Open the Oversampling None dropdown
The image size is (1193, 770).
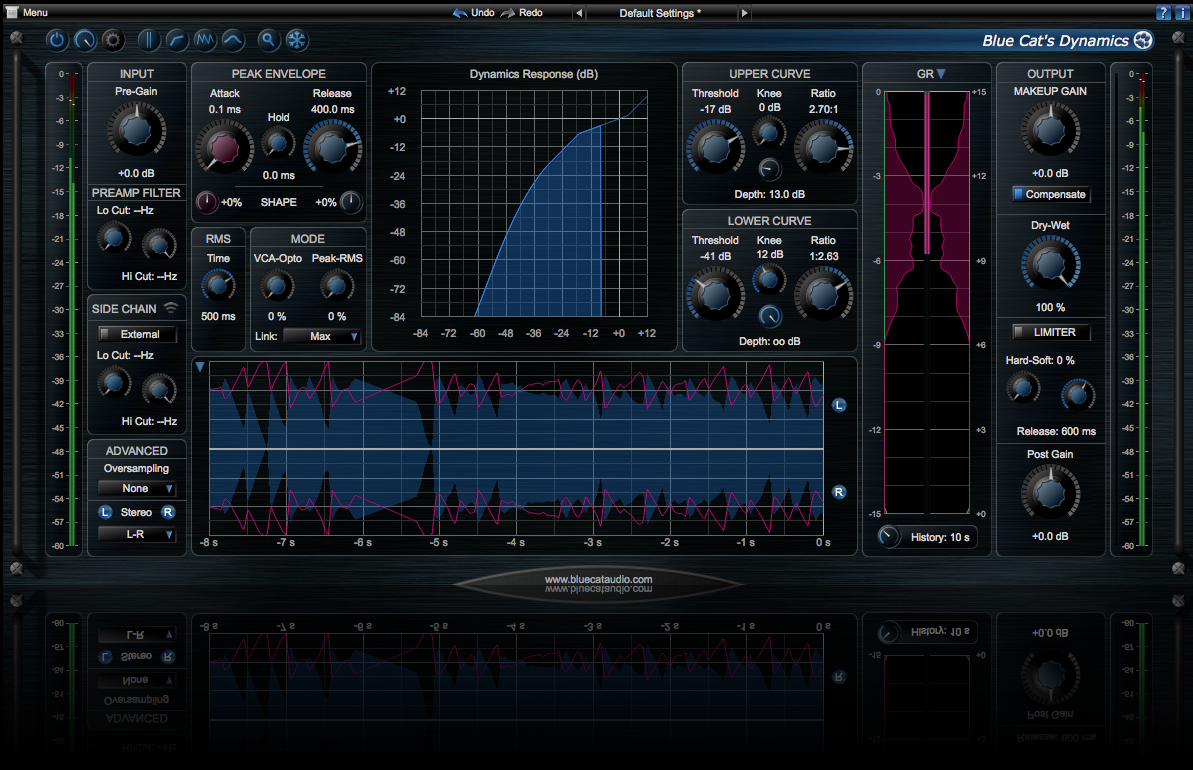[136, 488]
